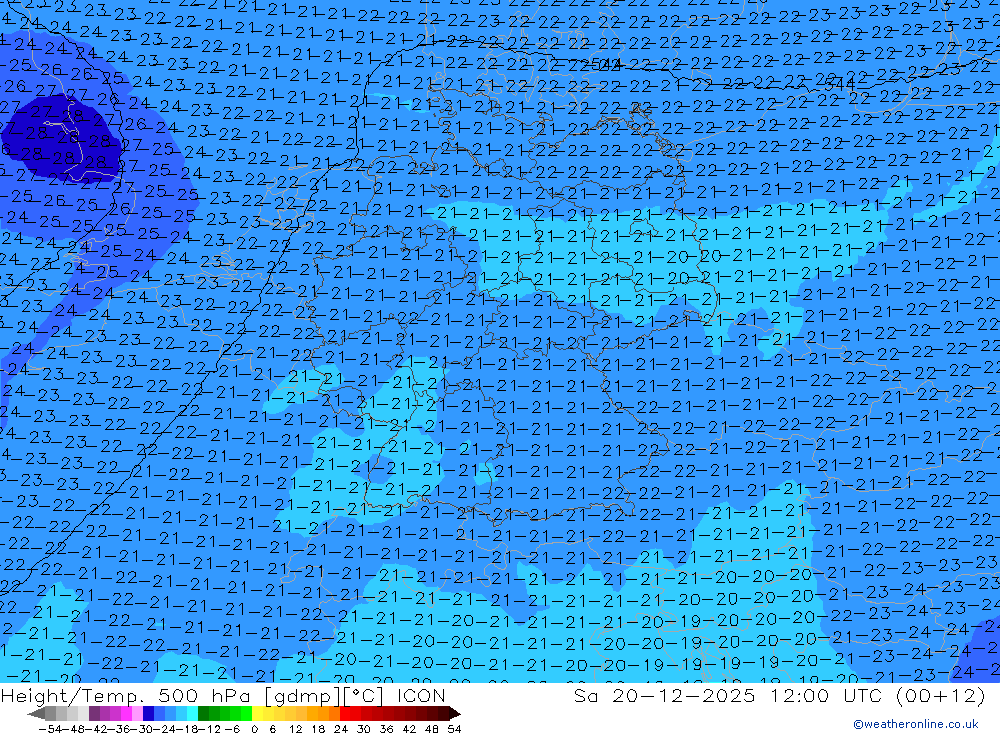Click the positive '18' legend value

(x=318, y=729)
